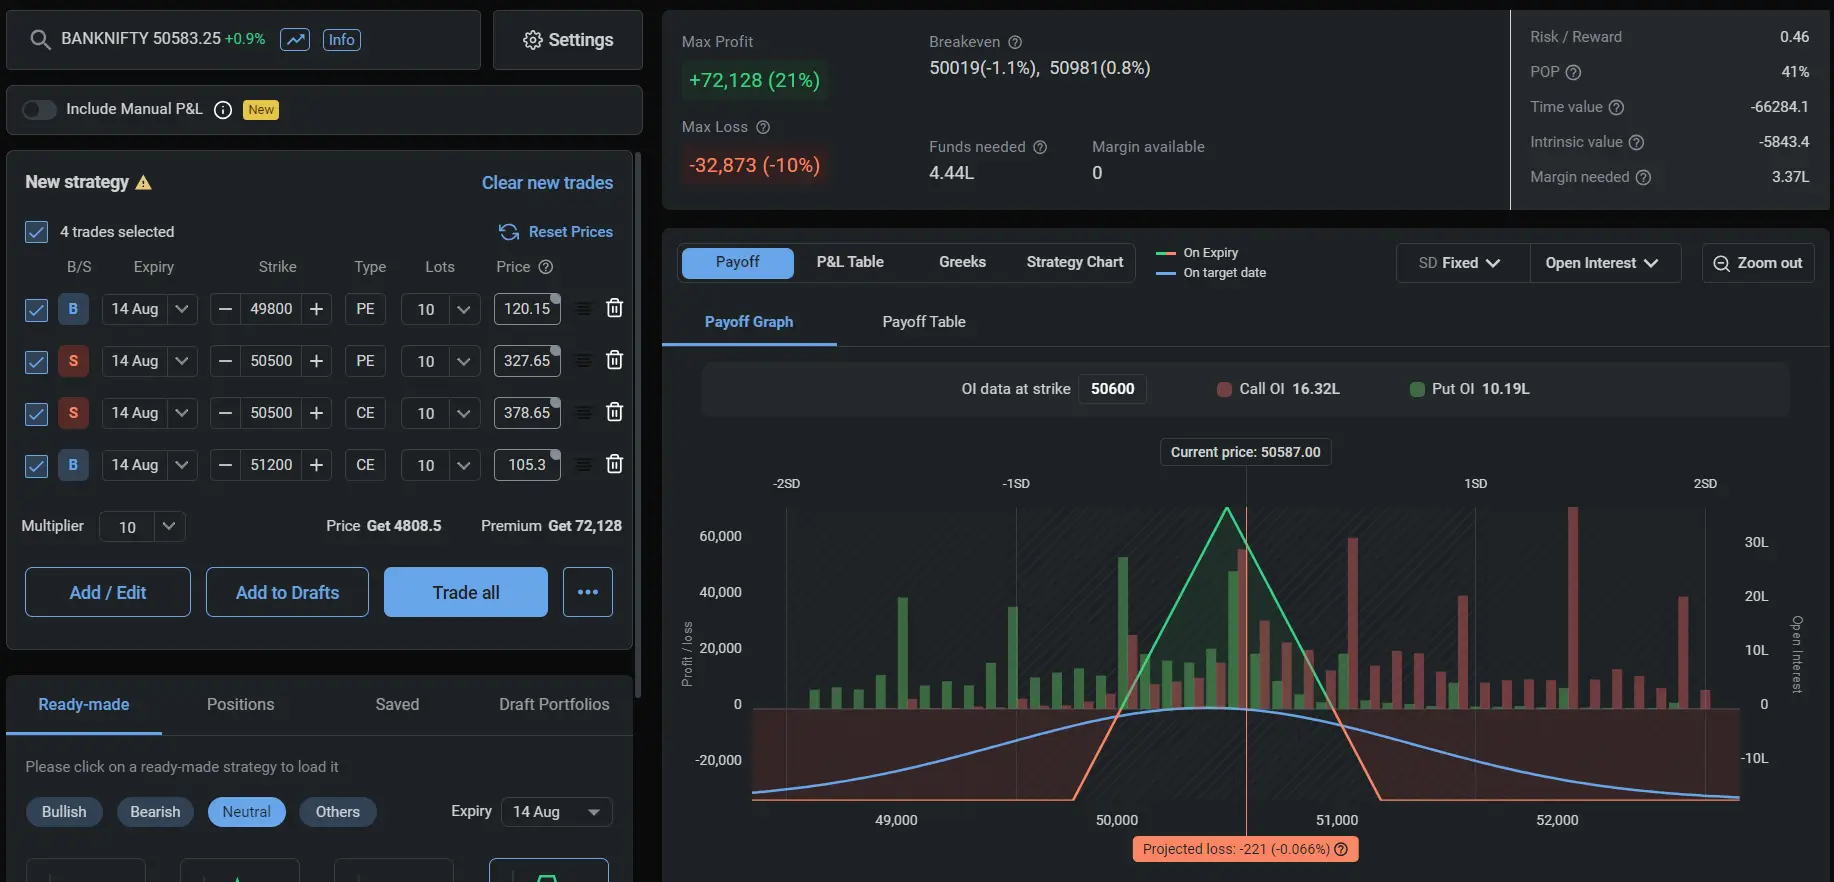Image resolution: width=1834 pixels, height=882 pixels.
Task: Switch to Saved tab
Action: [397, 705]
